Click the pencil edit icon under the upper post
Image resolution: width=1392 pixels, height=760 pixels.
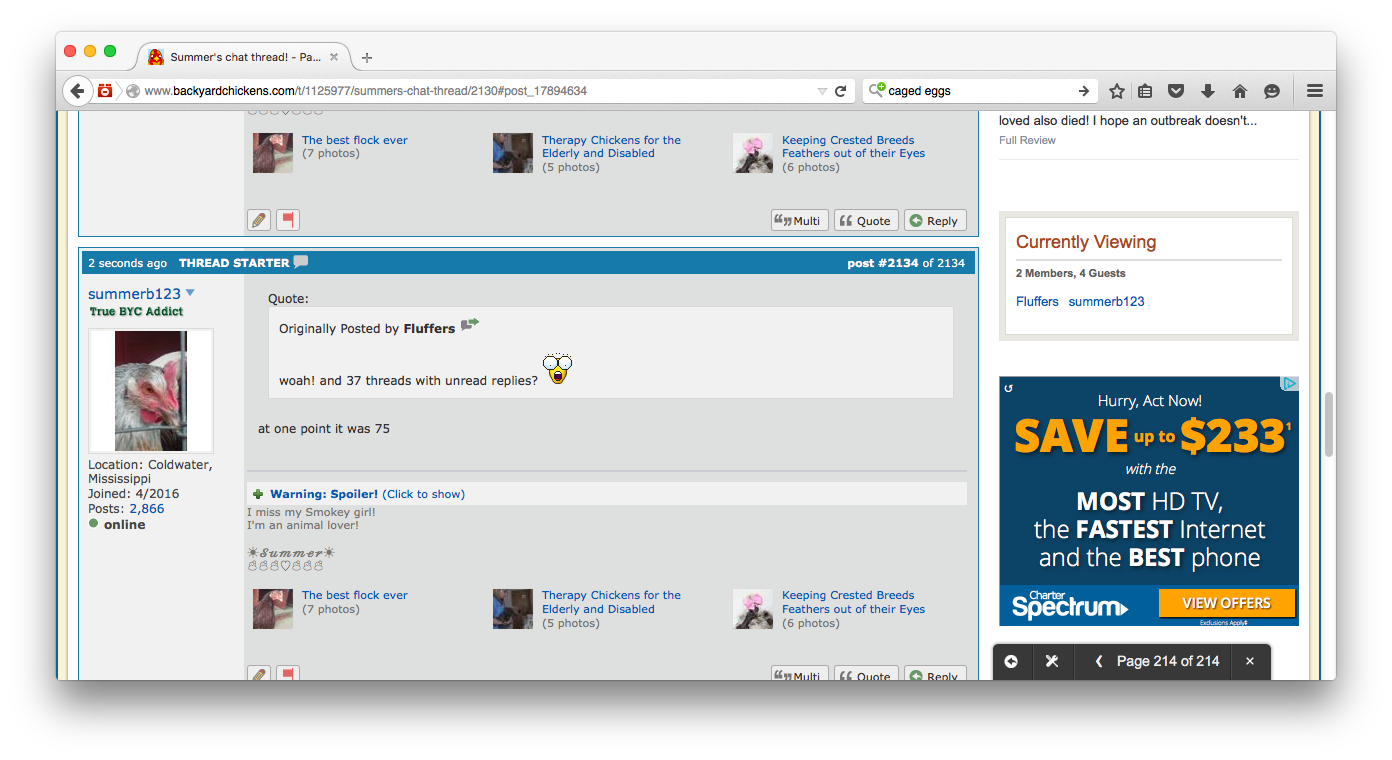(x=259, y=220)
